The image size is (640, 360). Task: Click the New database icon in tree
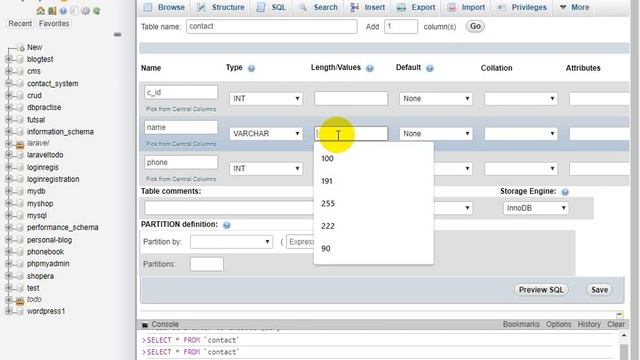21,48
